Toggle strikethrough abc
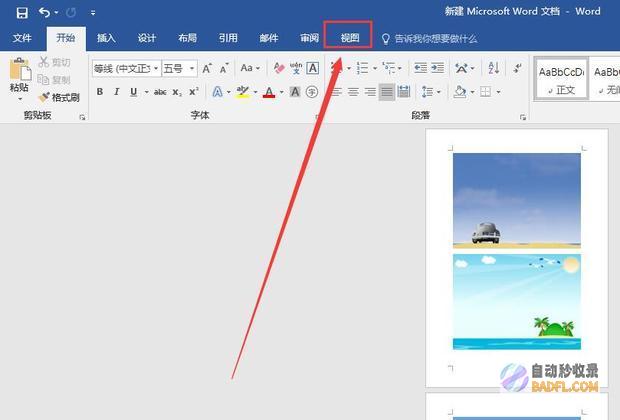 click(x=160, y=92)
